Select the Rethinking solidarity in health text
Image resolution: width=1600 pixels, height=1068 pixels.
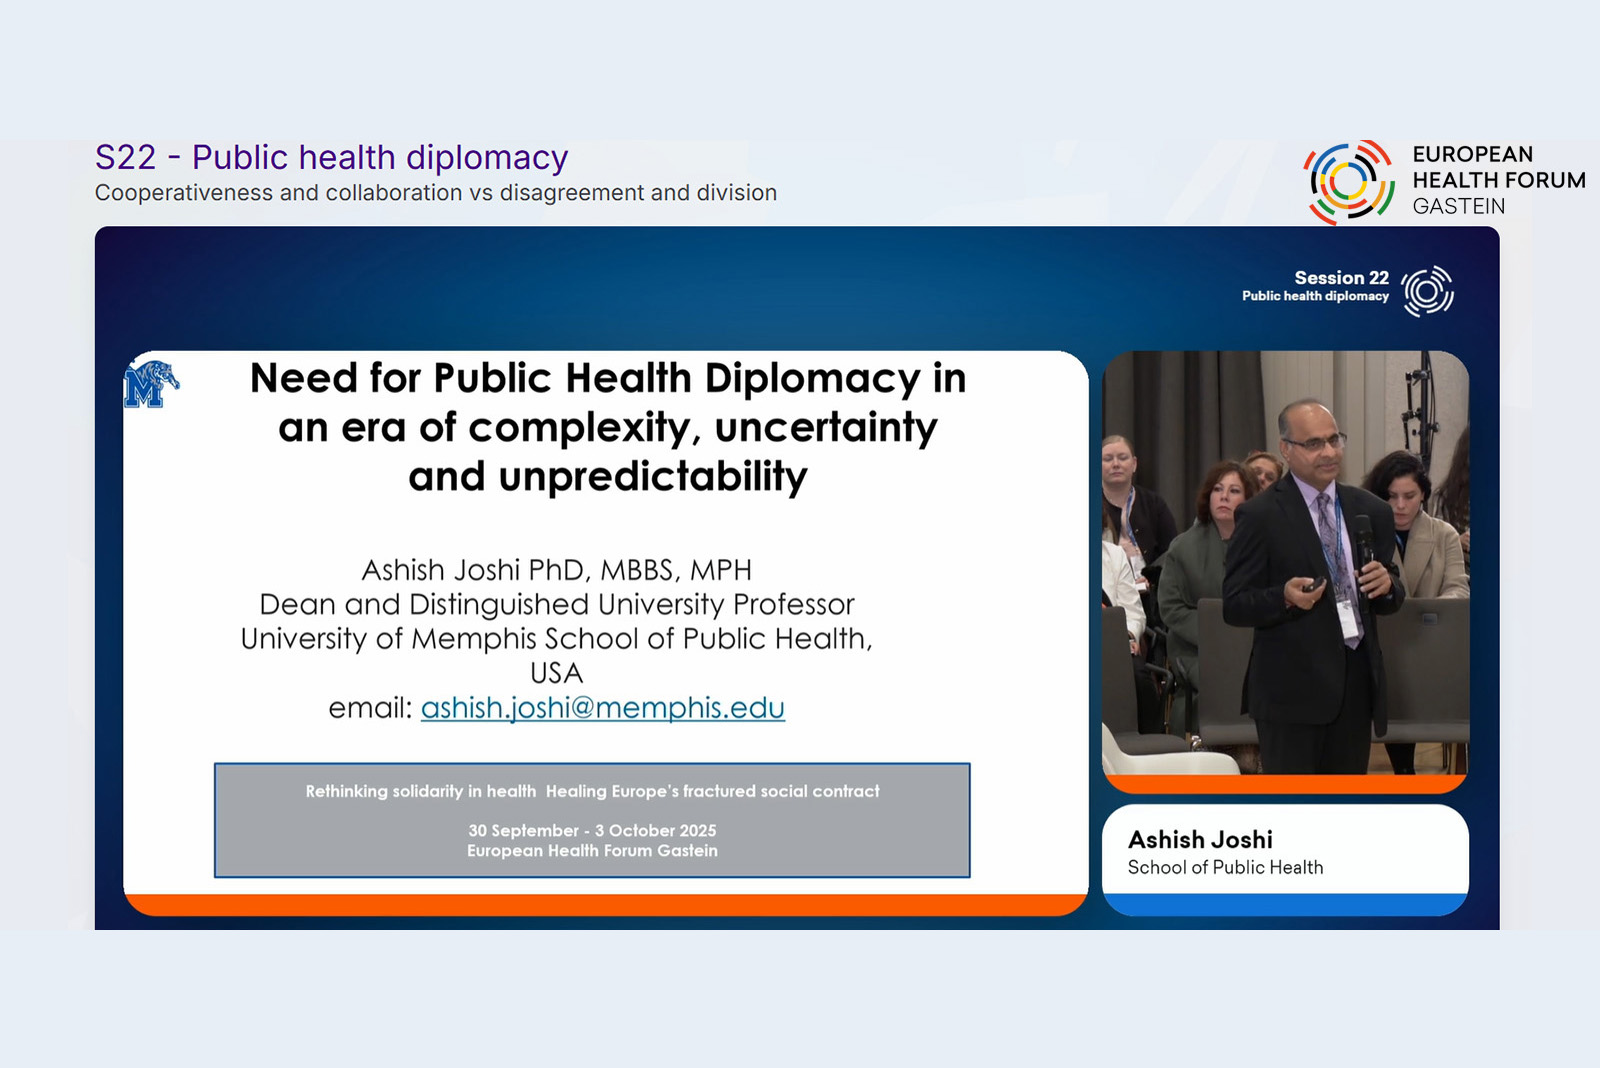592,791
